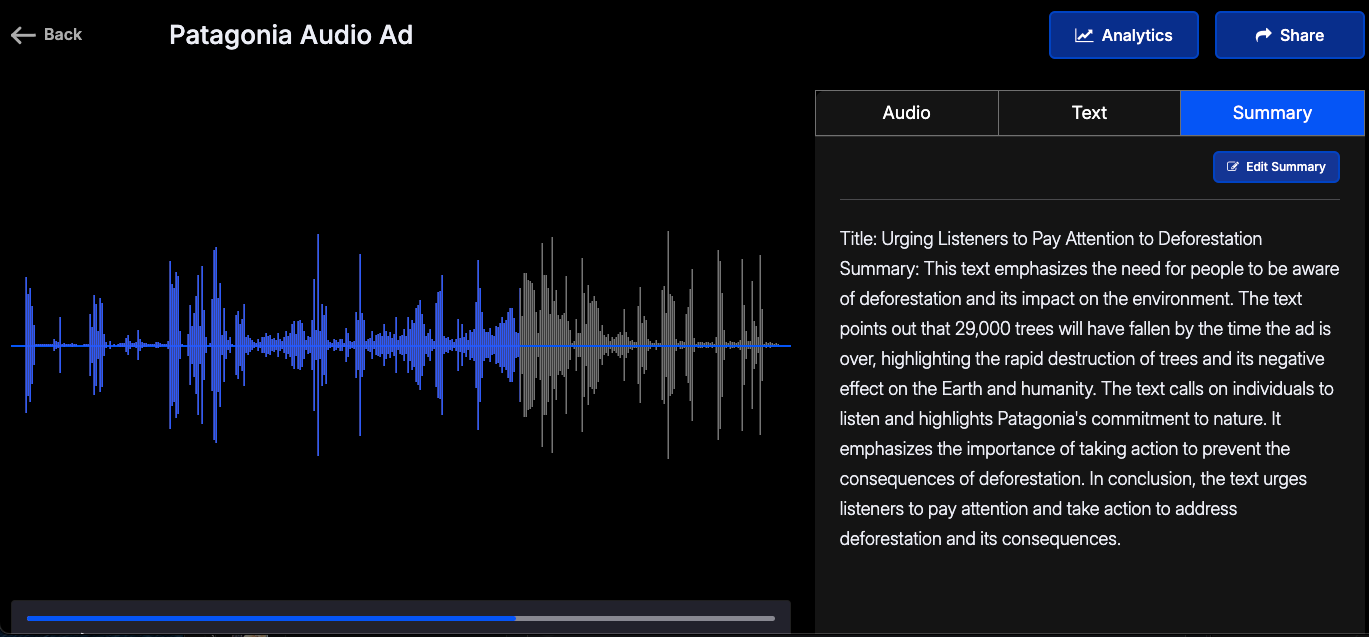
Task: Click the Edit Summary button text
Action: pyautogui.click(x=1286, y=167)
